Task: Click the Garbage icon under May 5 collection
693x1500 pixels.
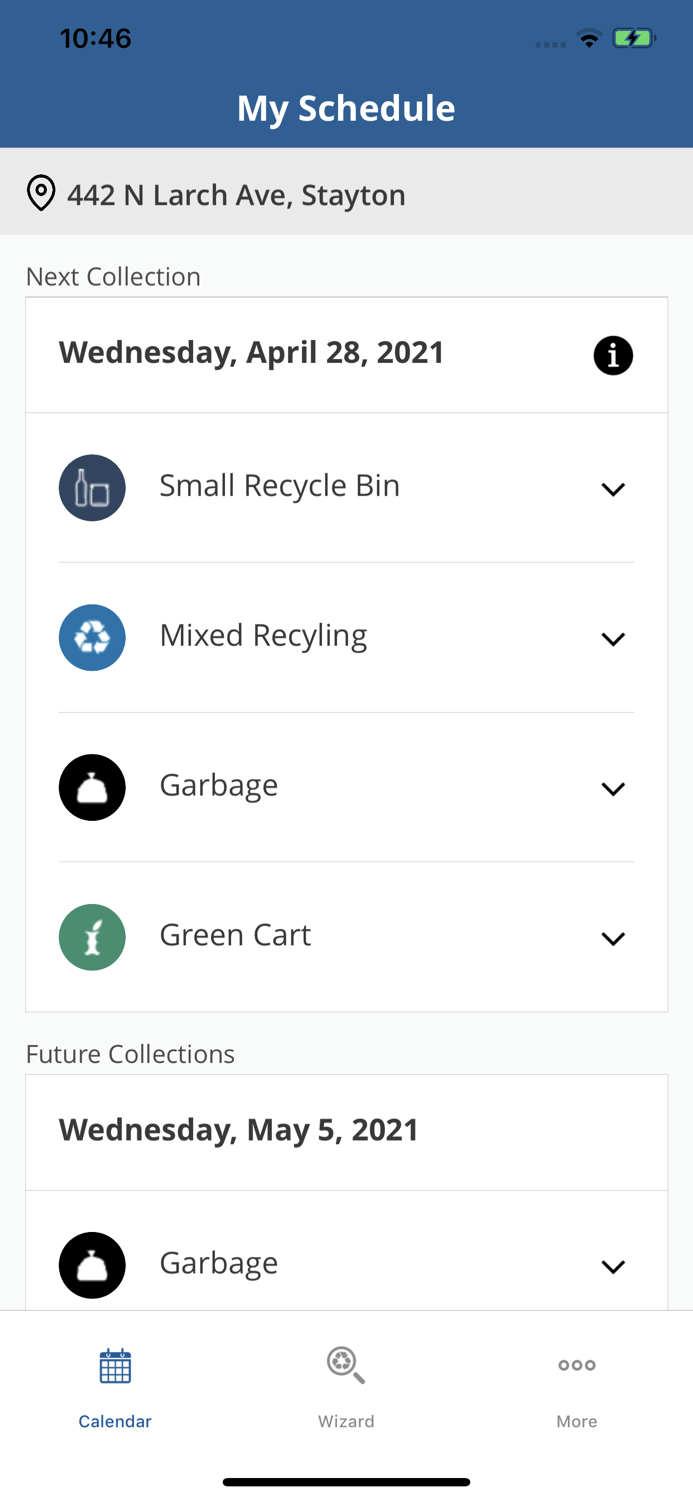Action: pos(92,1264)
